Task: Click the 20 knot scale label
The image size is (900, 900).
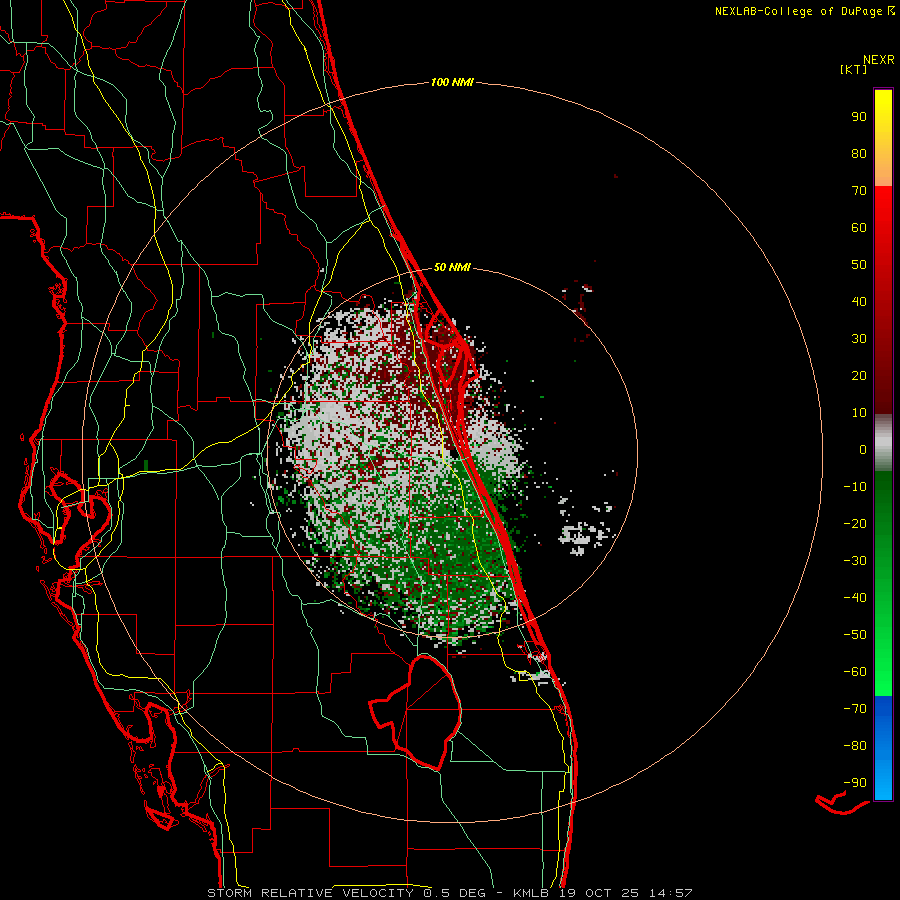Action: pyautogui.click(x=859, y=375)
